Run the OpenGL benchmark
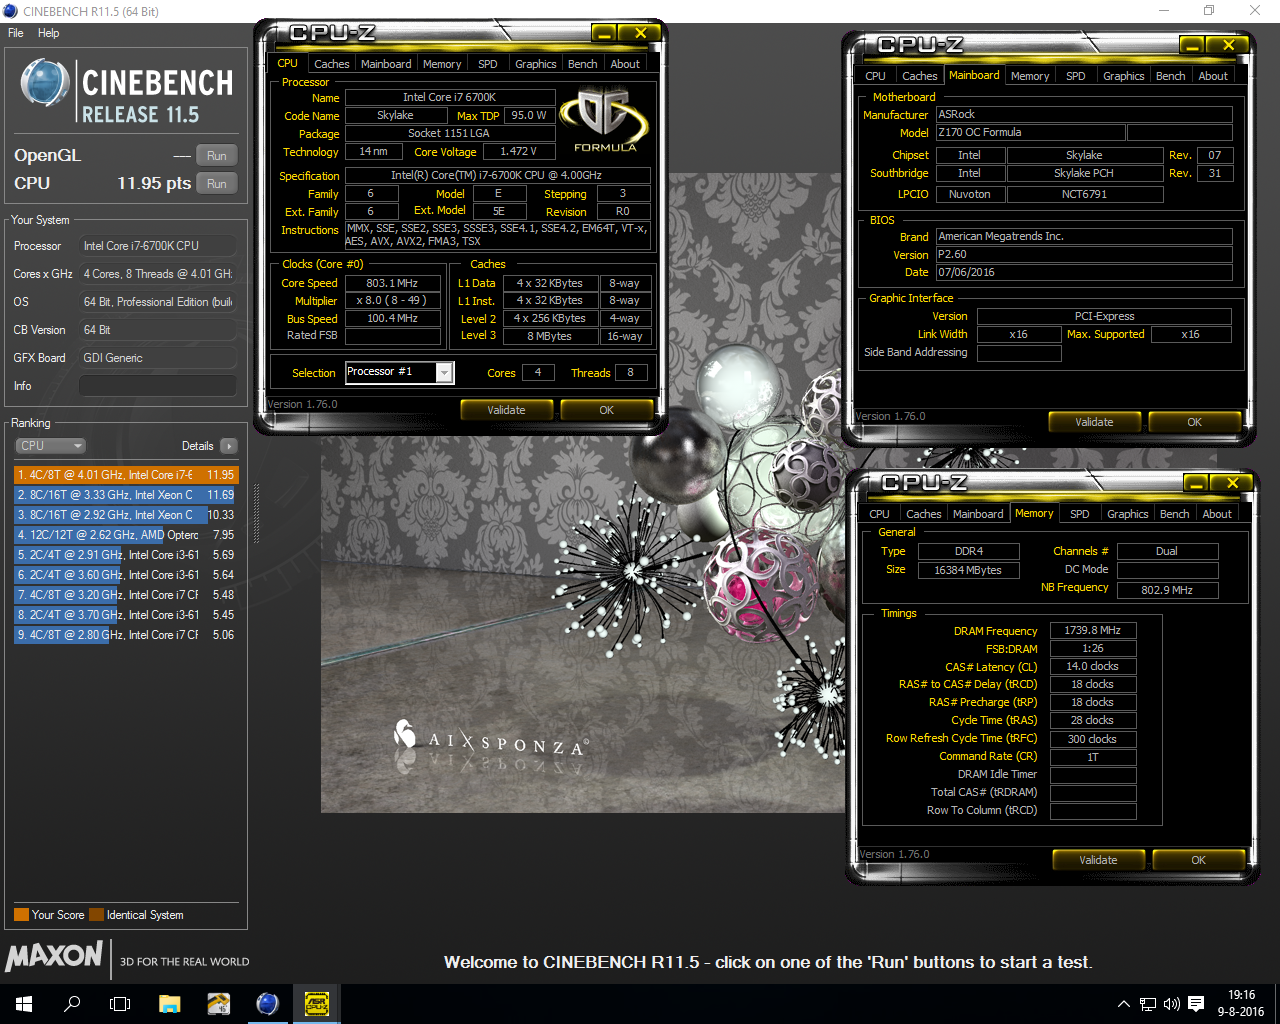 (x=217, y=156)
